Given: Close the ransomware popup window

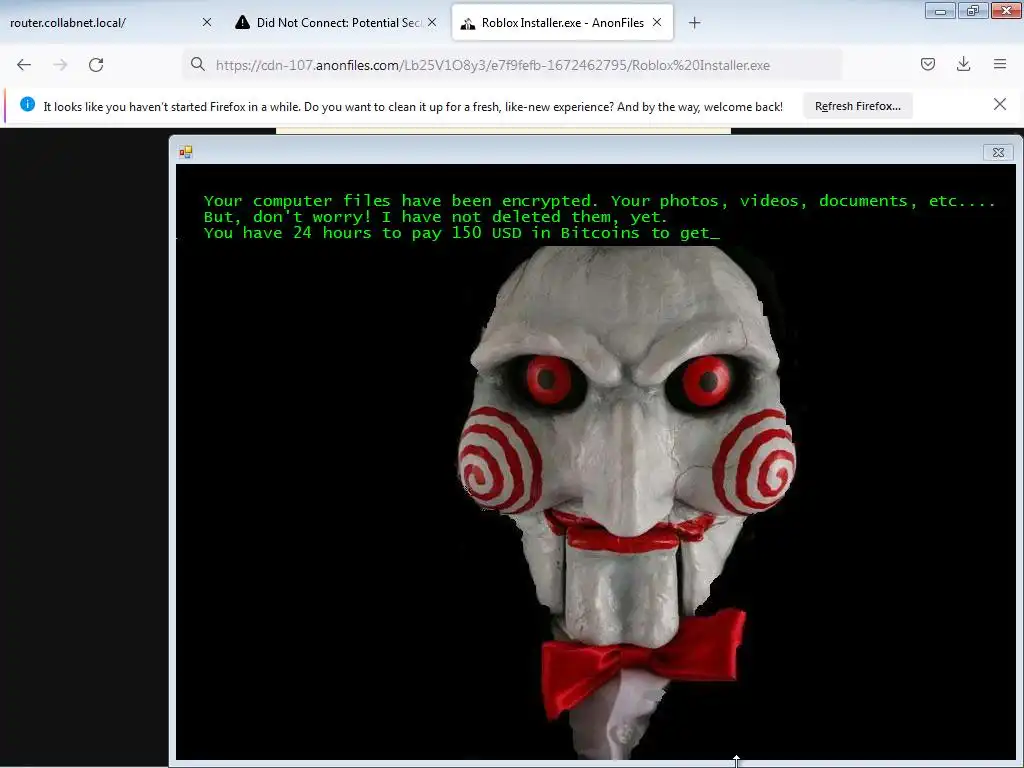Looking at the screenshot, I should point(998,152).
